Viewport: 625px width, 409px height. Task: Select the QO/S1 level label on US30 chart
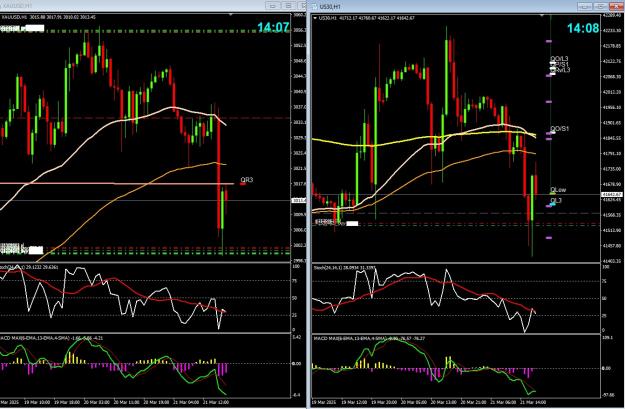pyautogui.click(x=560, y=129)
